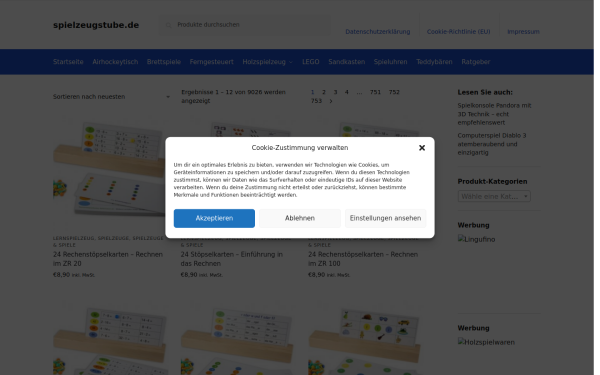Open the Cookie-Richtlinie (EU) link
The height and width of the screenshot is (375, 600).
pos(458,32)
